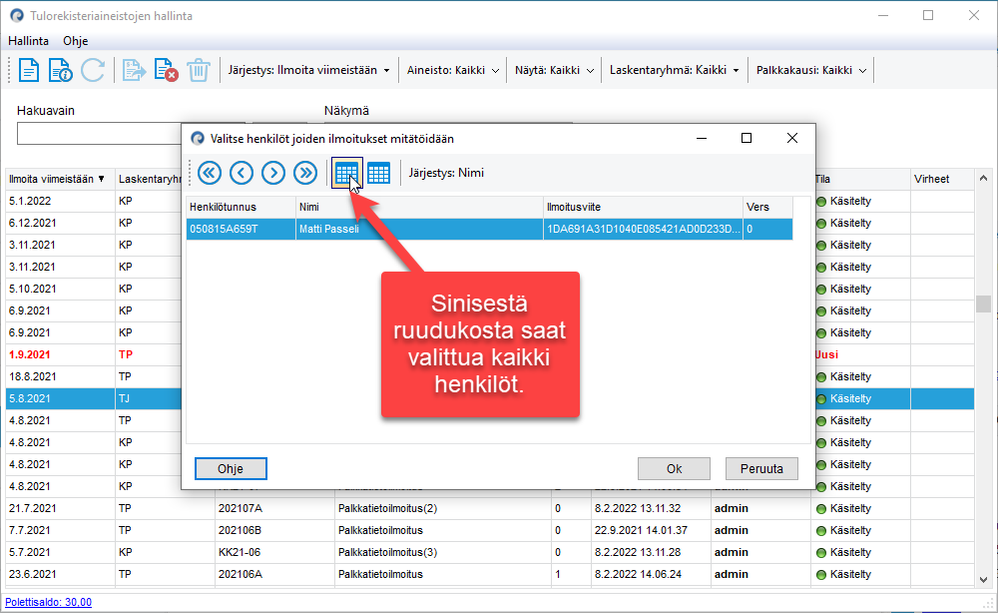Click the main table scrollbar thumb
This screenshot has height=613, width=998.
[x=983, y=304]
